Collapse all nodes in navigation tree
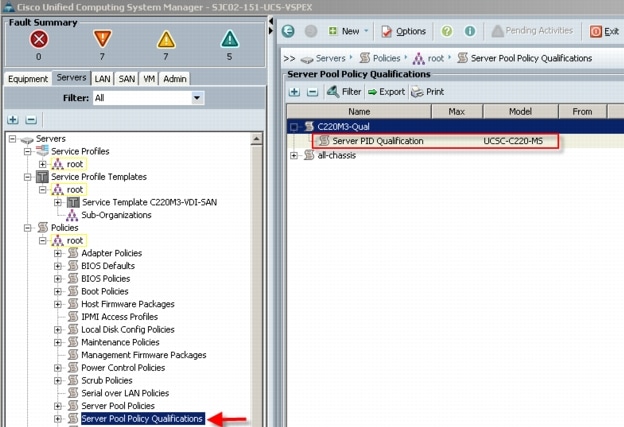The width and height of the screenshot is (624, 427). pos(31,119)
